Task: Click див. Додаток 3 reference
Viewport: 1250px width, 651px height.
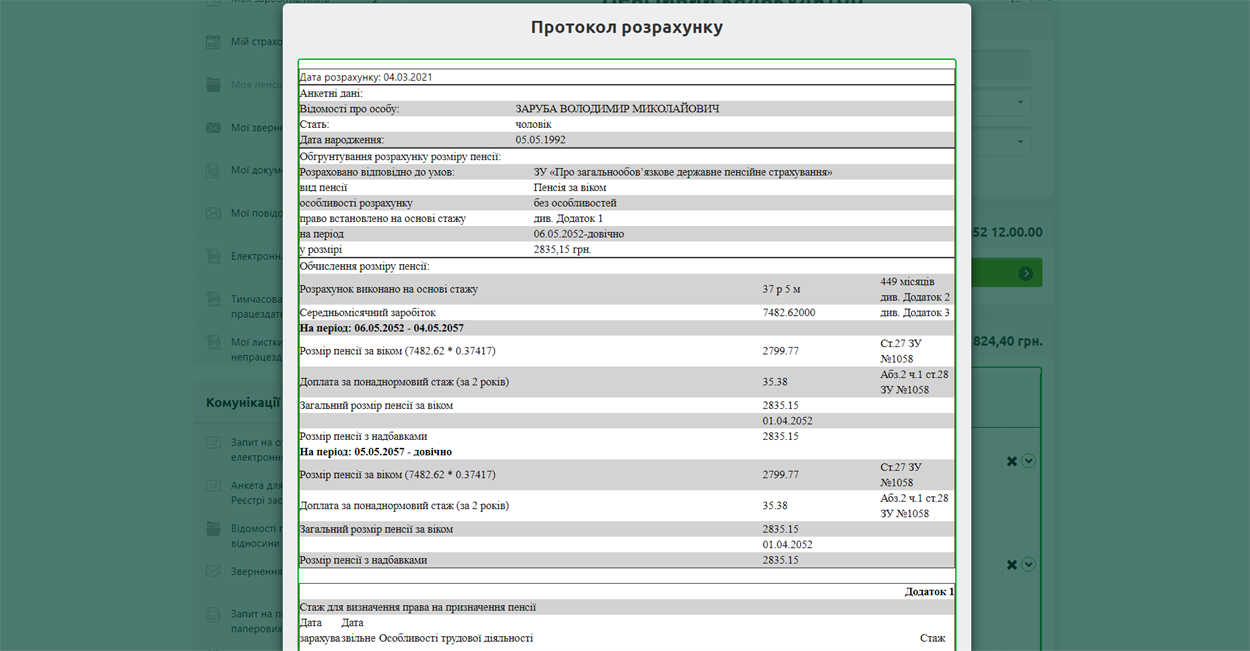Action: tap(915, 312)
